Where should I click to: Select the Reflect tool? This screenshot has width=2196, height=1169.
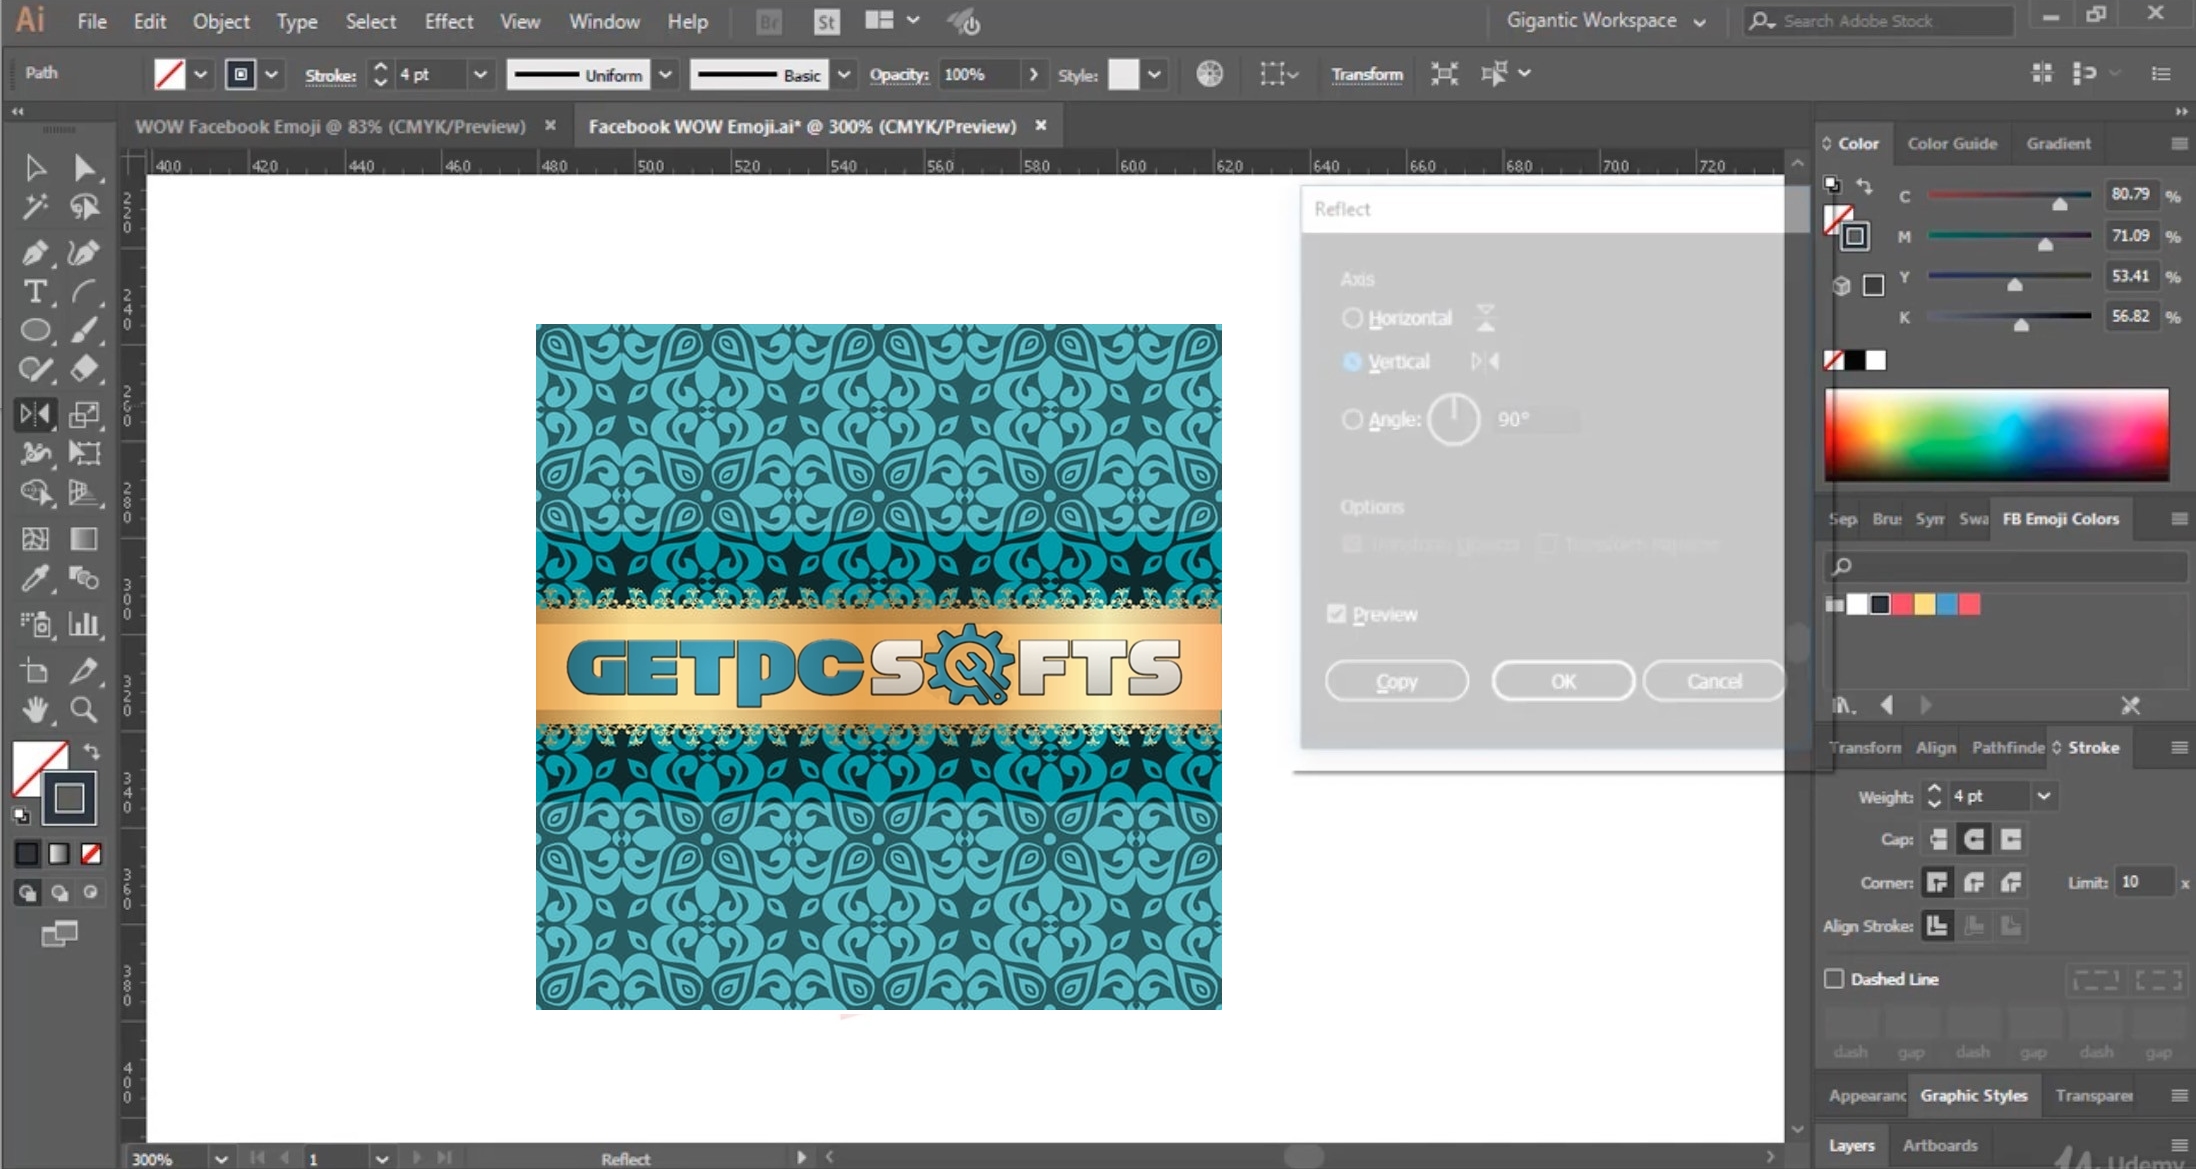(x=35, y=414)
